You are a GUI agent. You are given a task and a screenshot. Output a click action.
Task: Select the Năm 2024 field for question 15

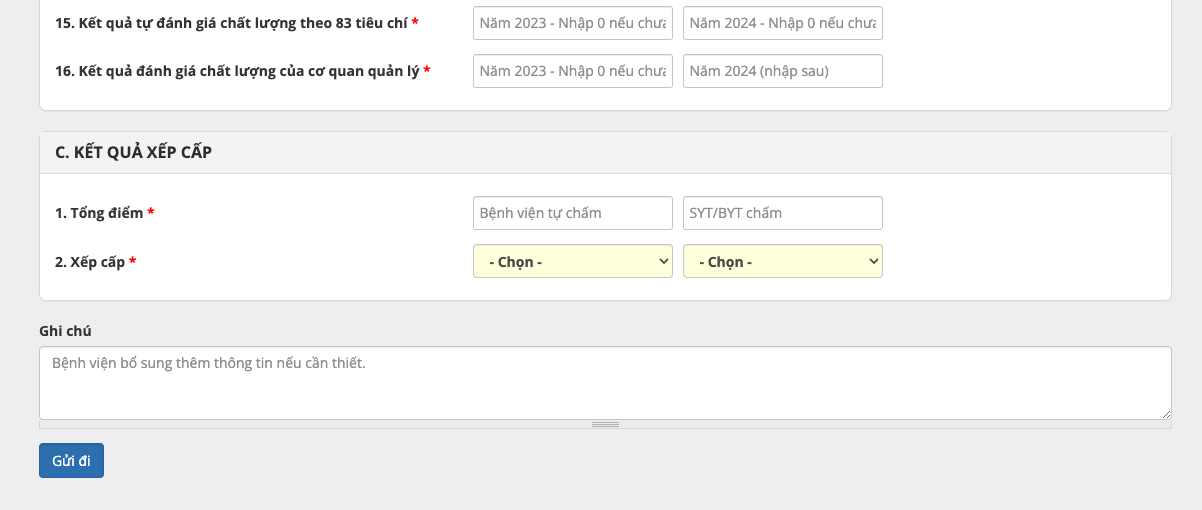tap(782, 23)
